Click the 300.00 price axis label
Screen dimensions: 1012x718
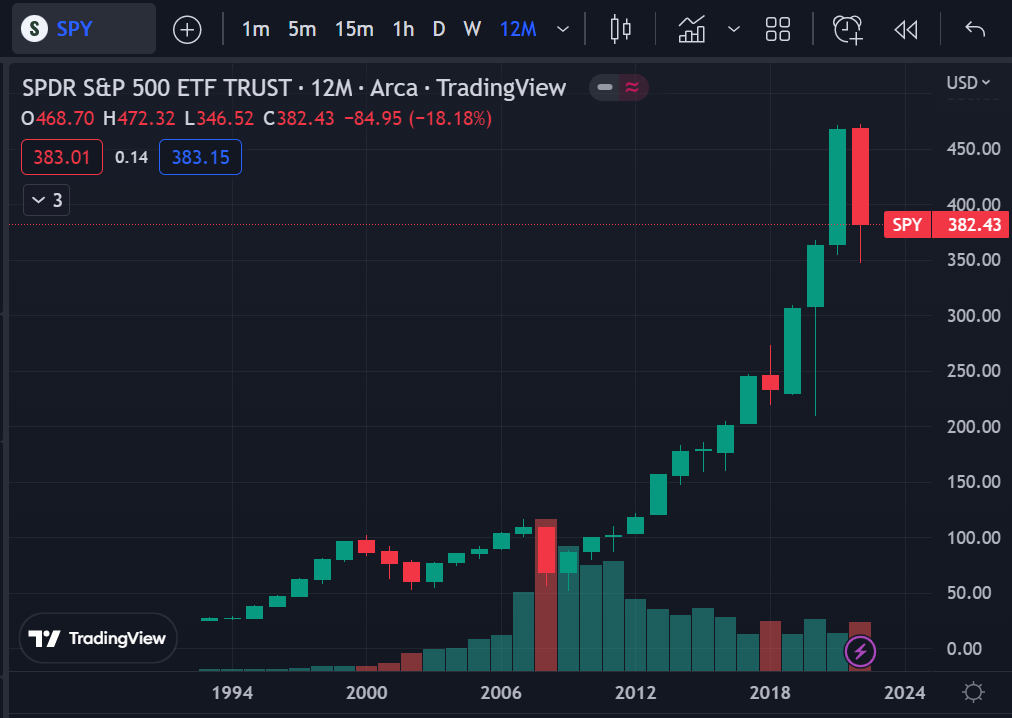(973, 316)
